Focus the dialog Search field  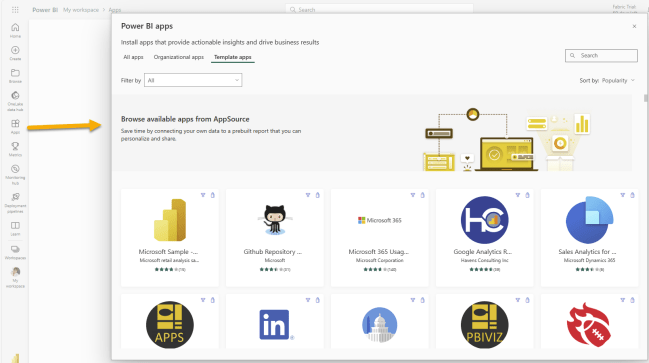pyautogui.click(x=601, y=55)
